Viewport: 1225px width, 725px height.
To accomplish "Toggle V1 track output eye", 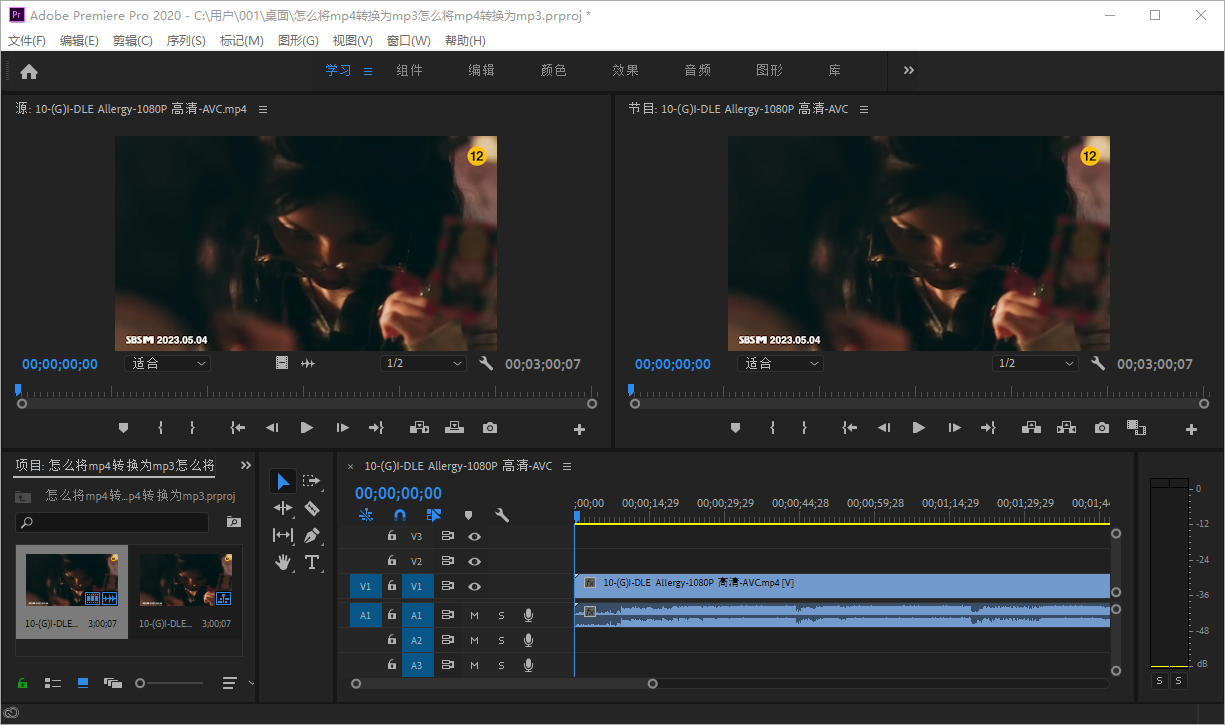I will 475,587.
